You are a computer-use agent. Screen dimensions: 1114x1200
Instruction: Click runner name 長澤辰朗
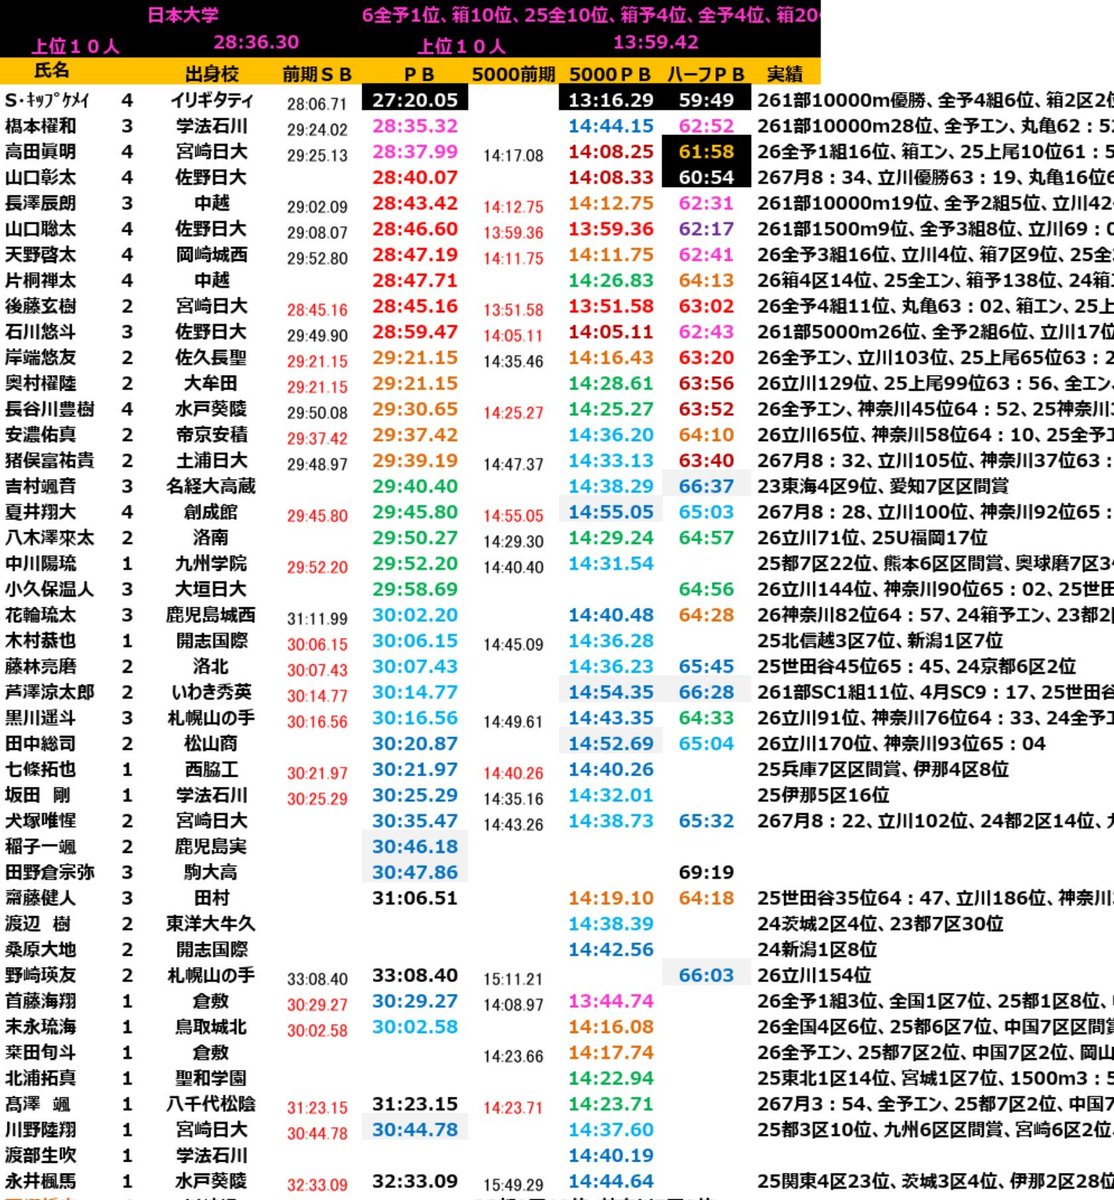pos(40,203)
